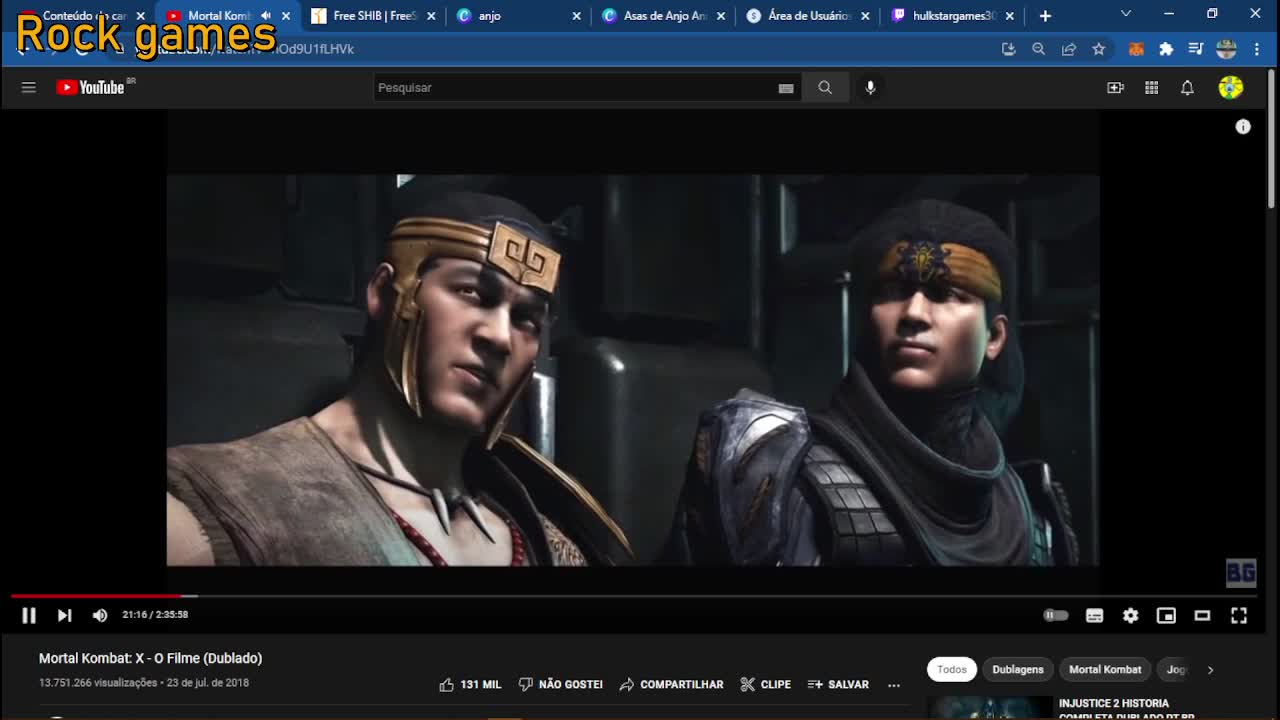Viewport: 1280px width, 720px height.
Task: Mute the video volume
Action: click(x=100, y=615)
